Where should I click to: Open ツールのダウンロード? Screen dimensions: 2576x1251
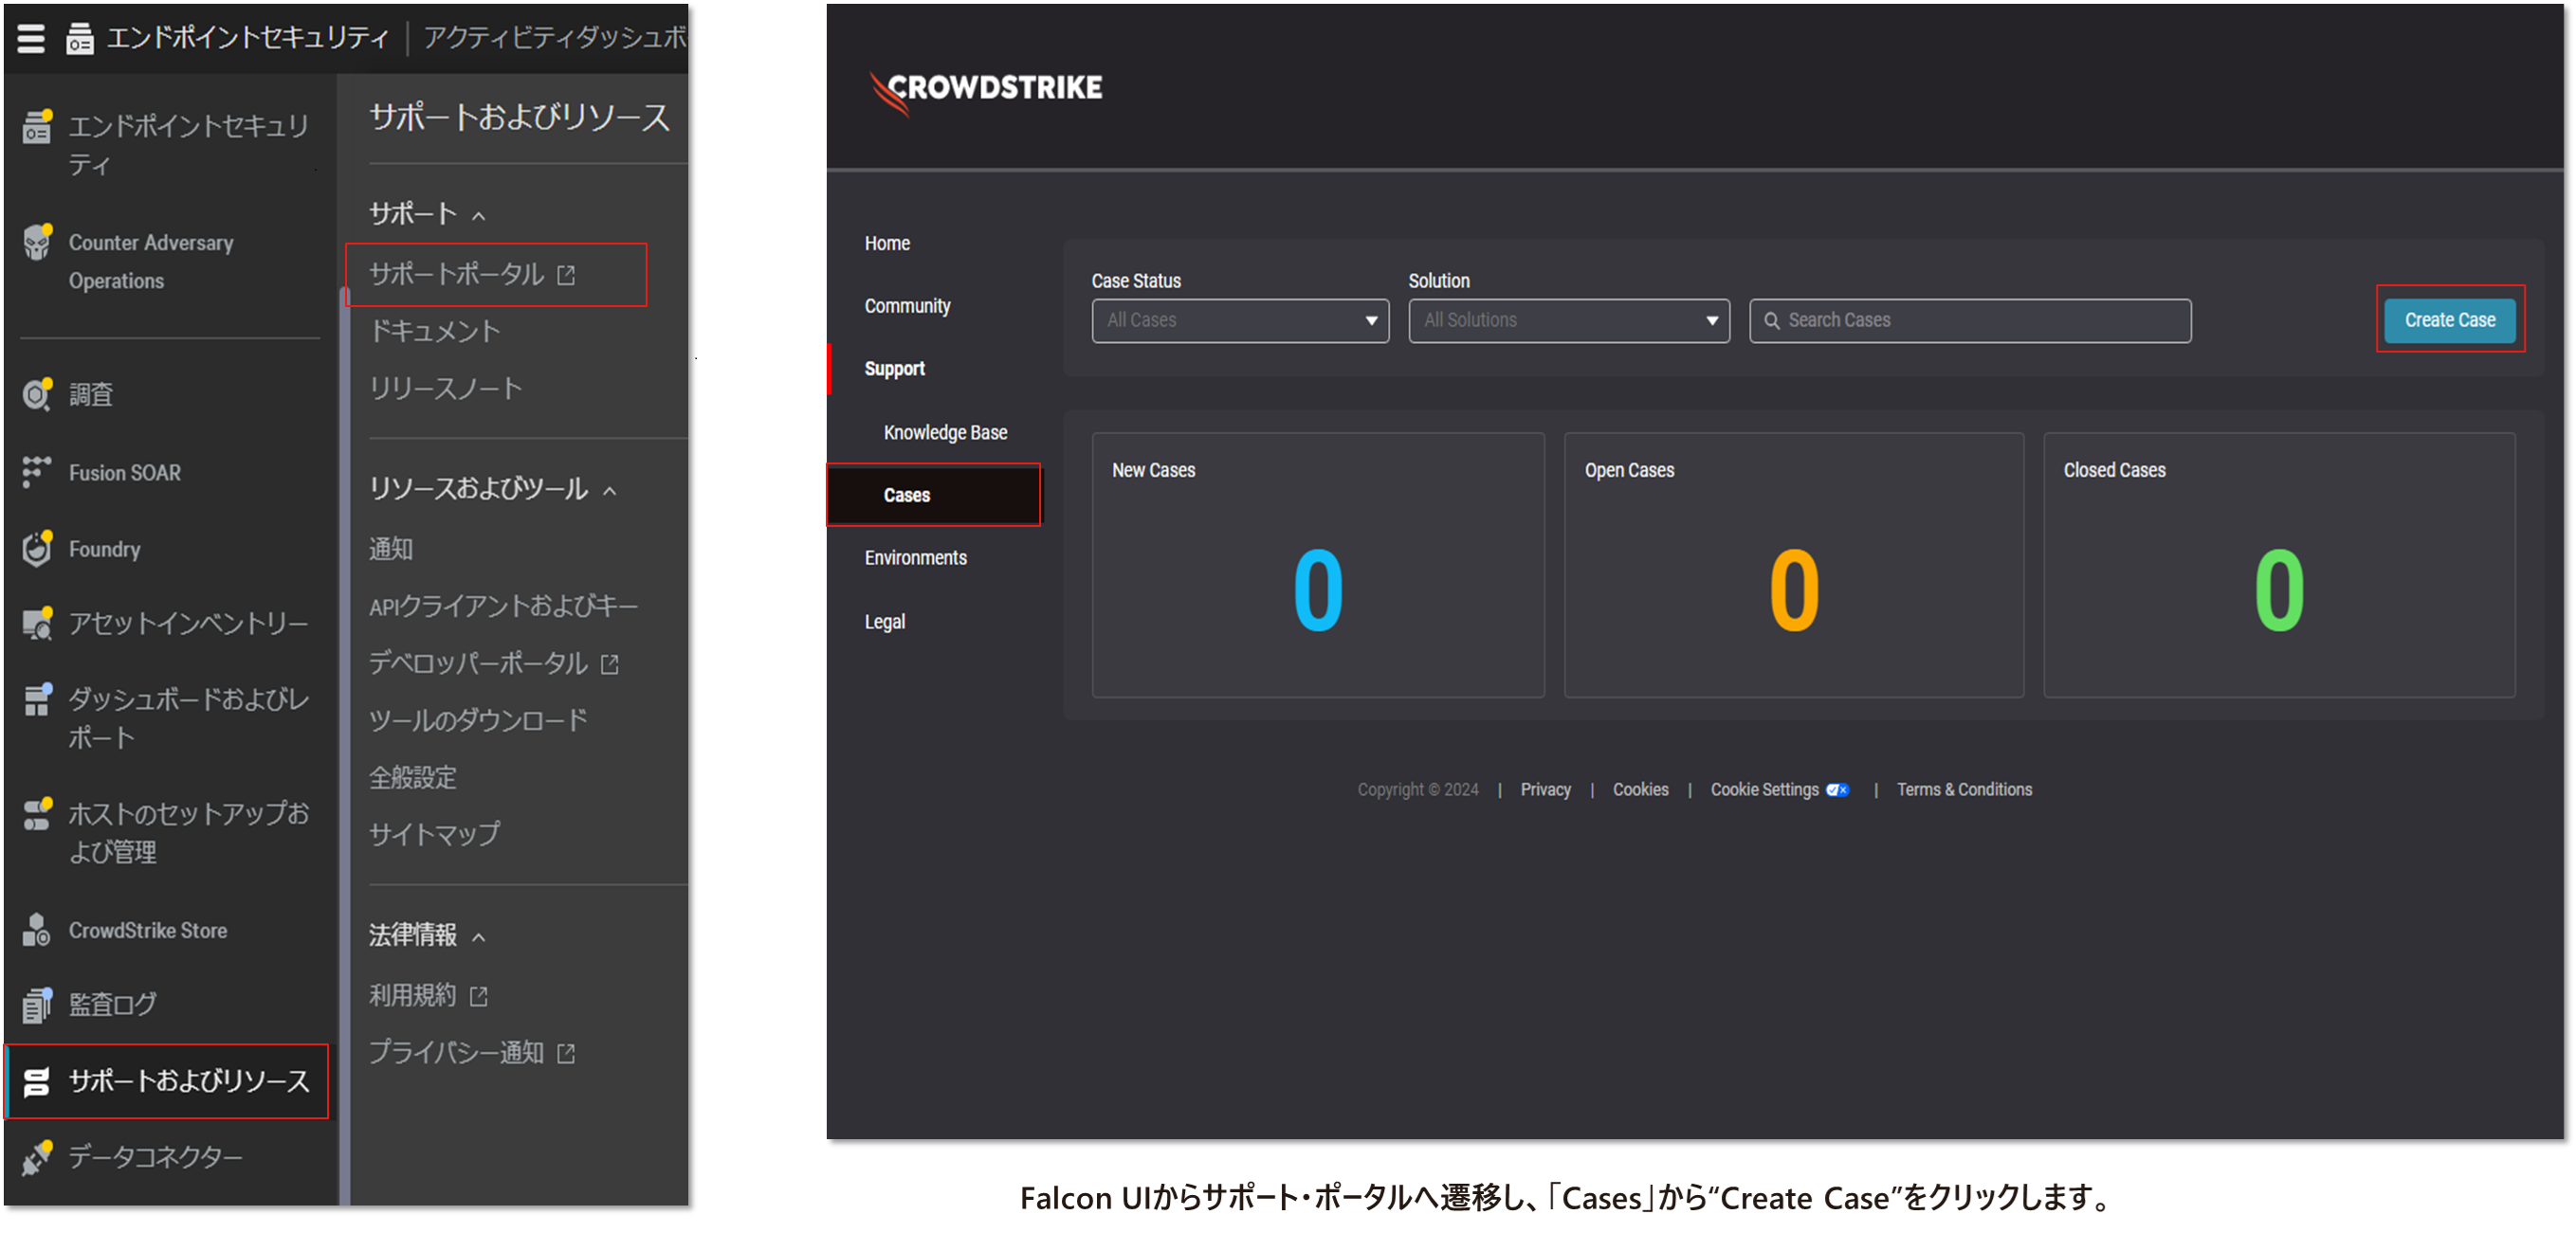coord(478,721)
